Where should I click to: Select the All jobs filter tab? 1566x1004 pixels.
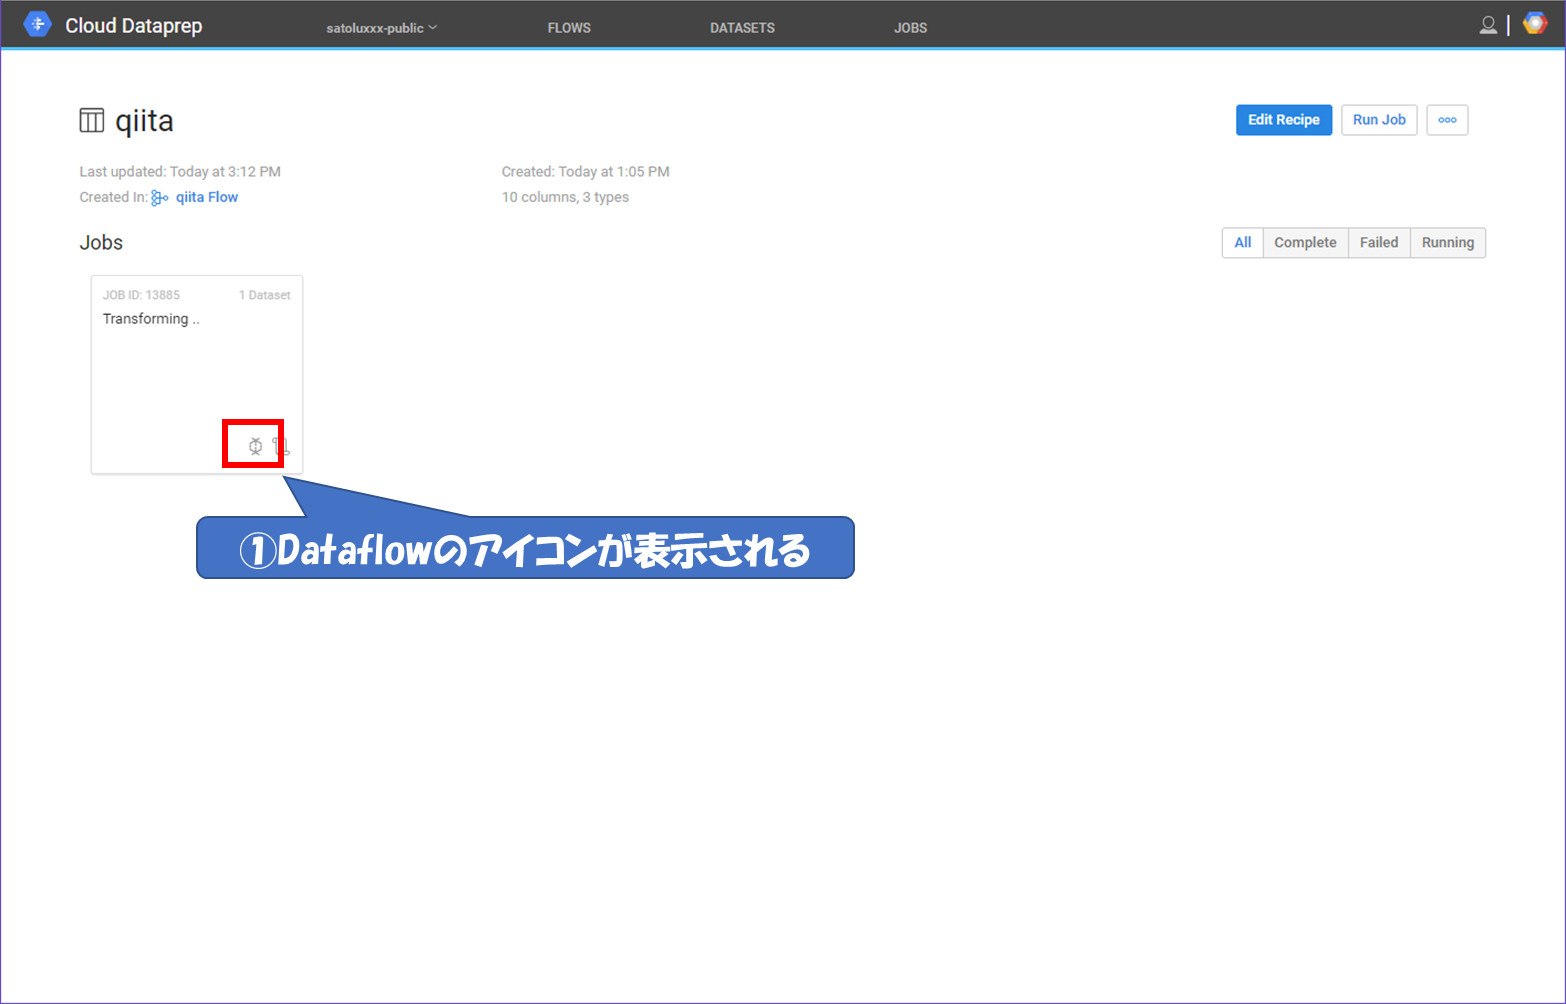tap(1243, 243)
